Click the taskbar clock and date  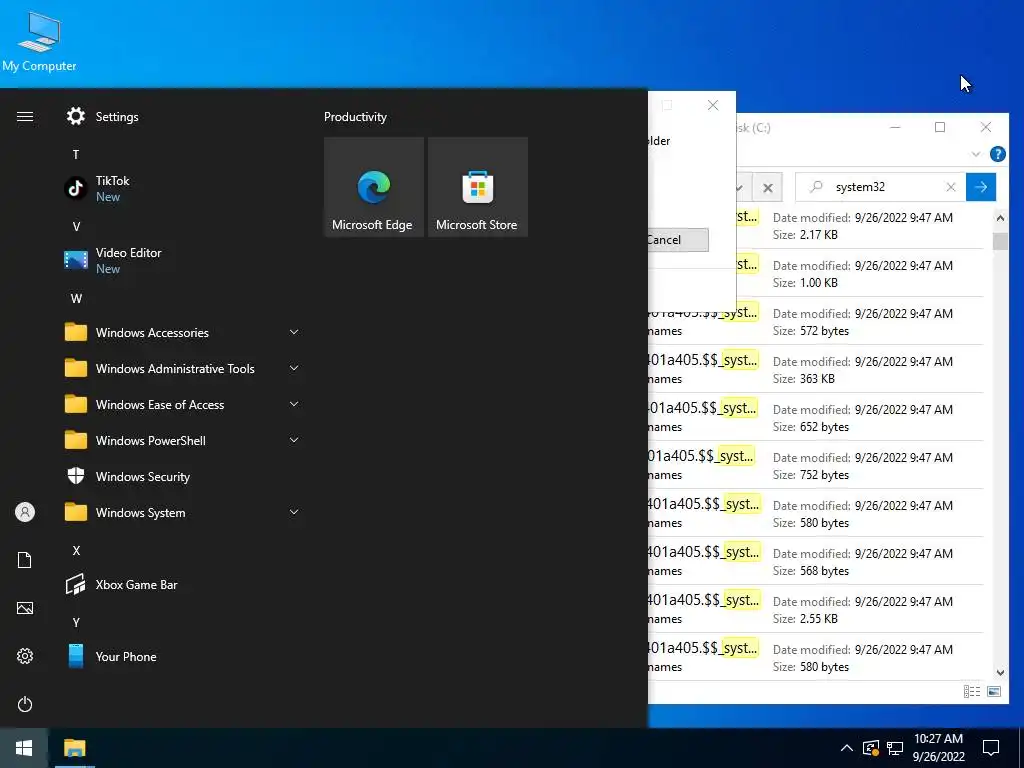[x=938, y=748]
